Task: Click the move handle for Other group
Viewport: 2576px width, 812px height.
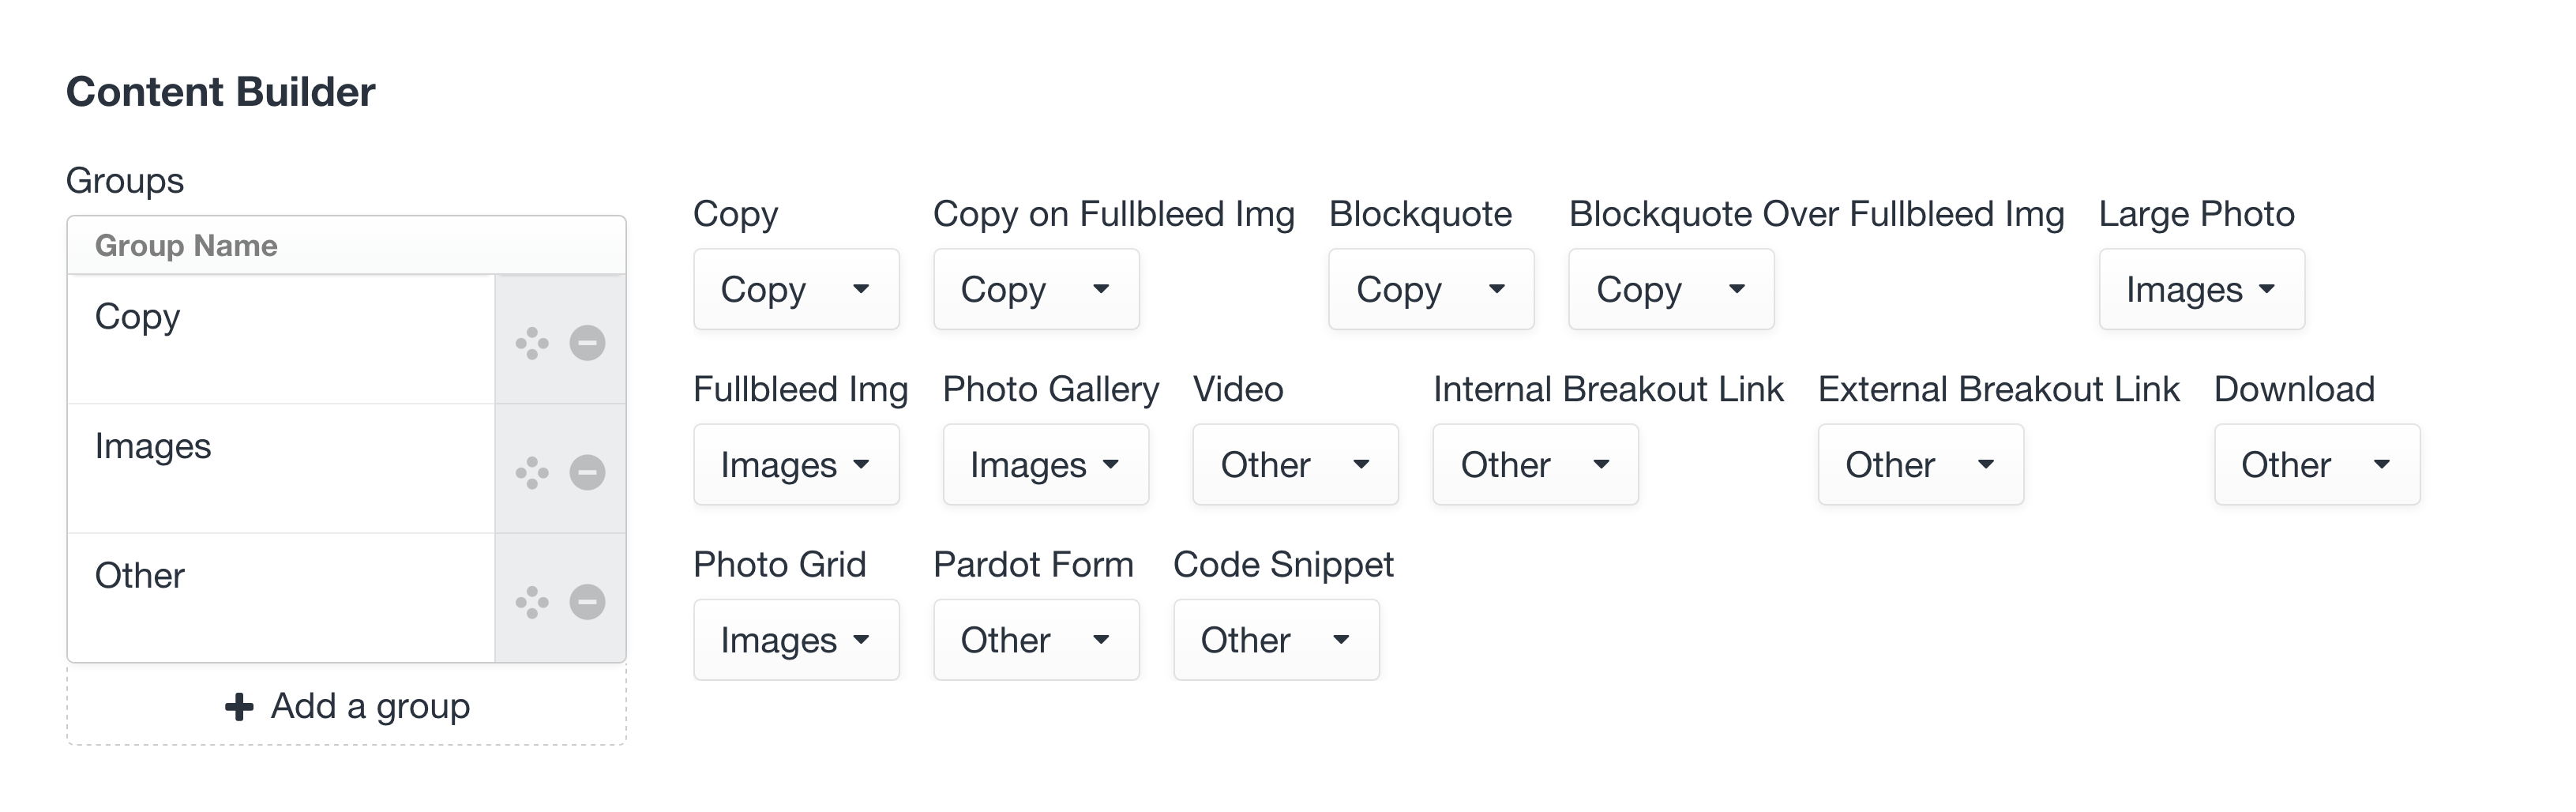Action: pos(532,602)
